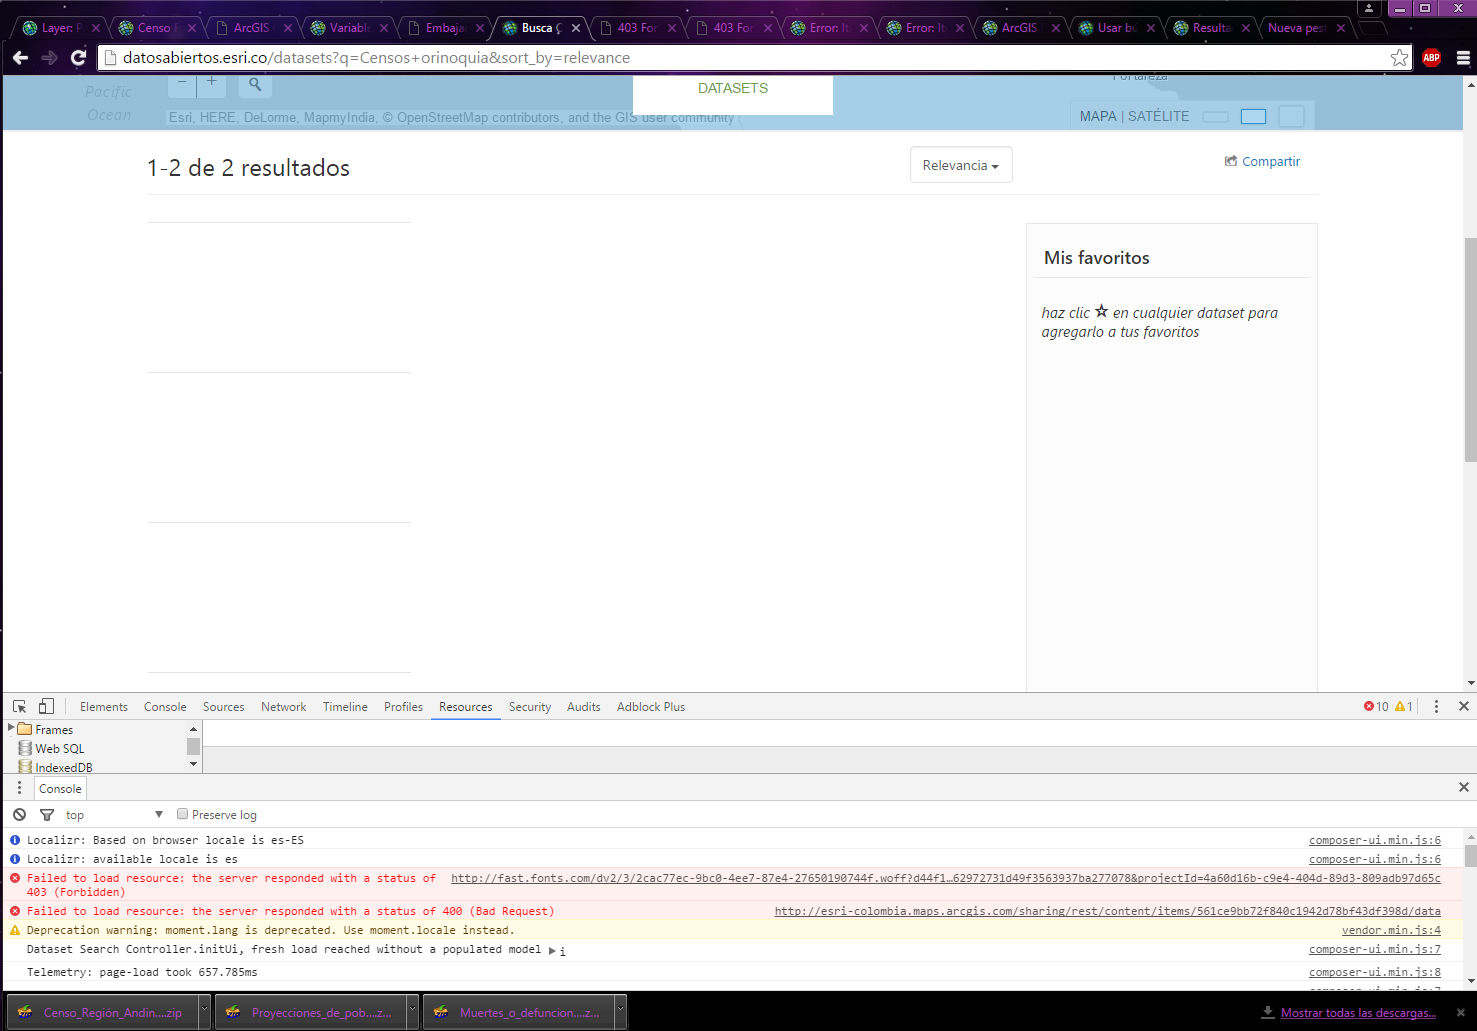
Task: Click Mostrar todas las descargas link
Action: click(1358, 1012)
